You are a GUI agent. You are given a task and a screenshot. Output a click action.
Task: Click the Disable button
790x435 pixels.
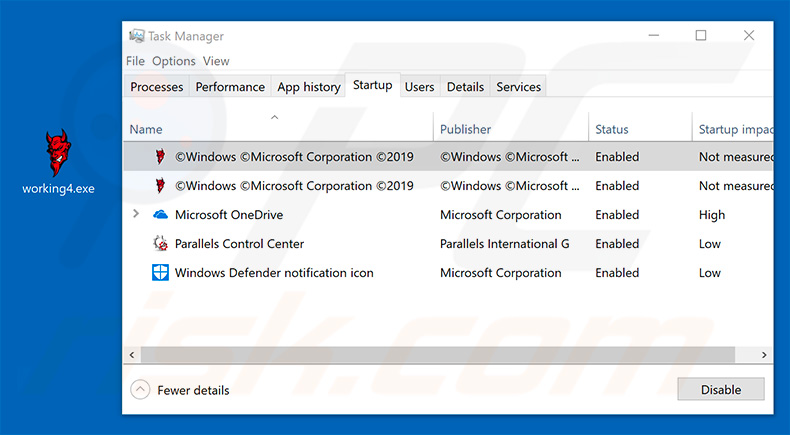pyautogui.click(x=721, y=390)
